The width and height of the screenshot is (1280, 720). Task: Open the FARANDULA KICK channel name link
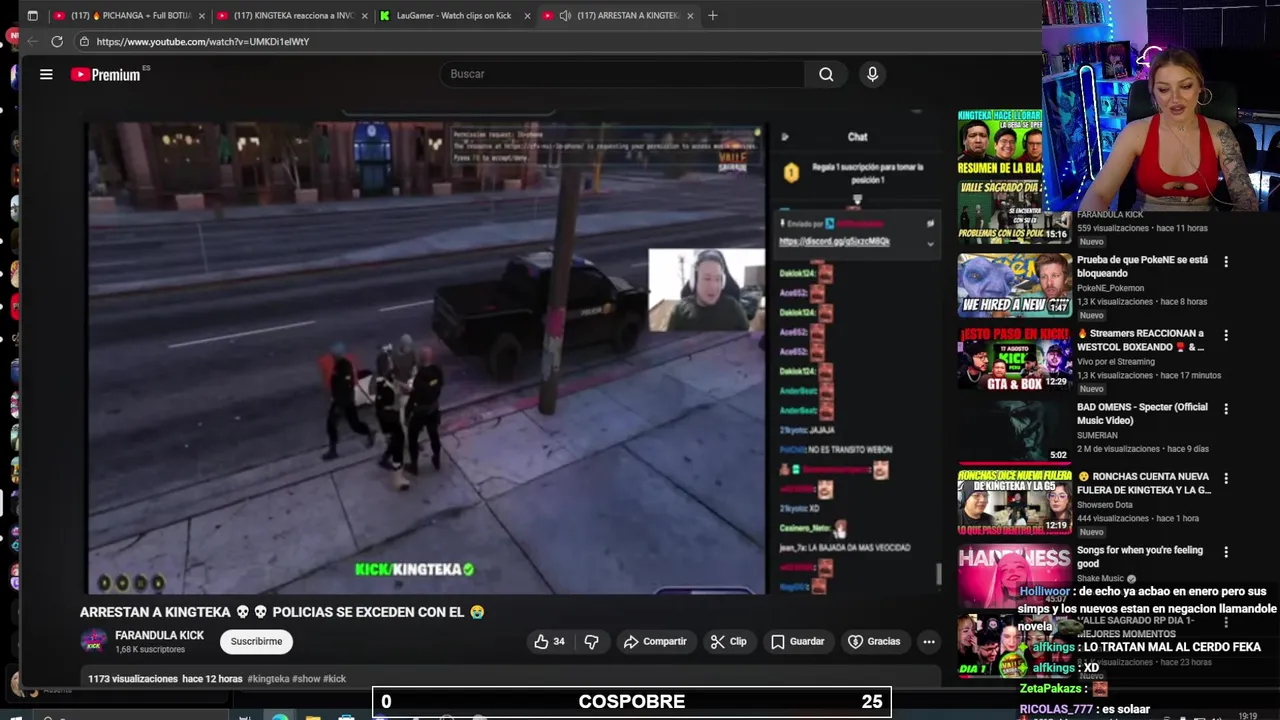159,635
